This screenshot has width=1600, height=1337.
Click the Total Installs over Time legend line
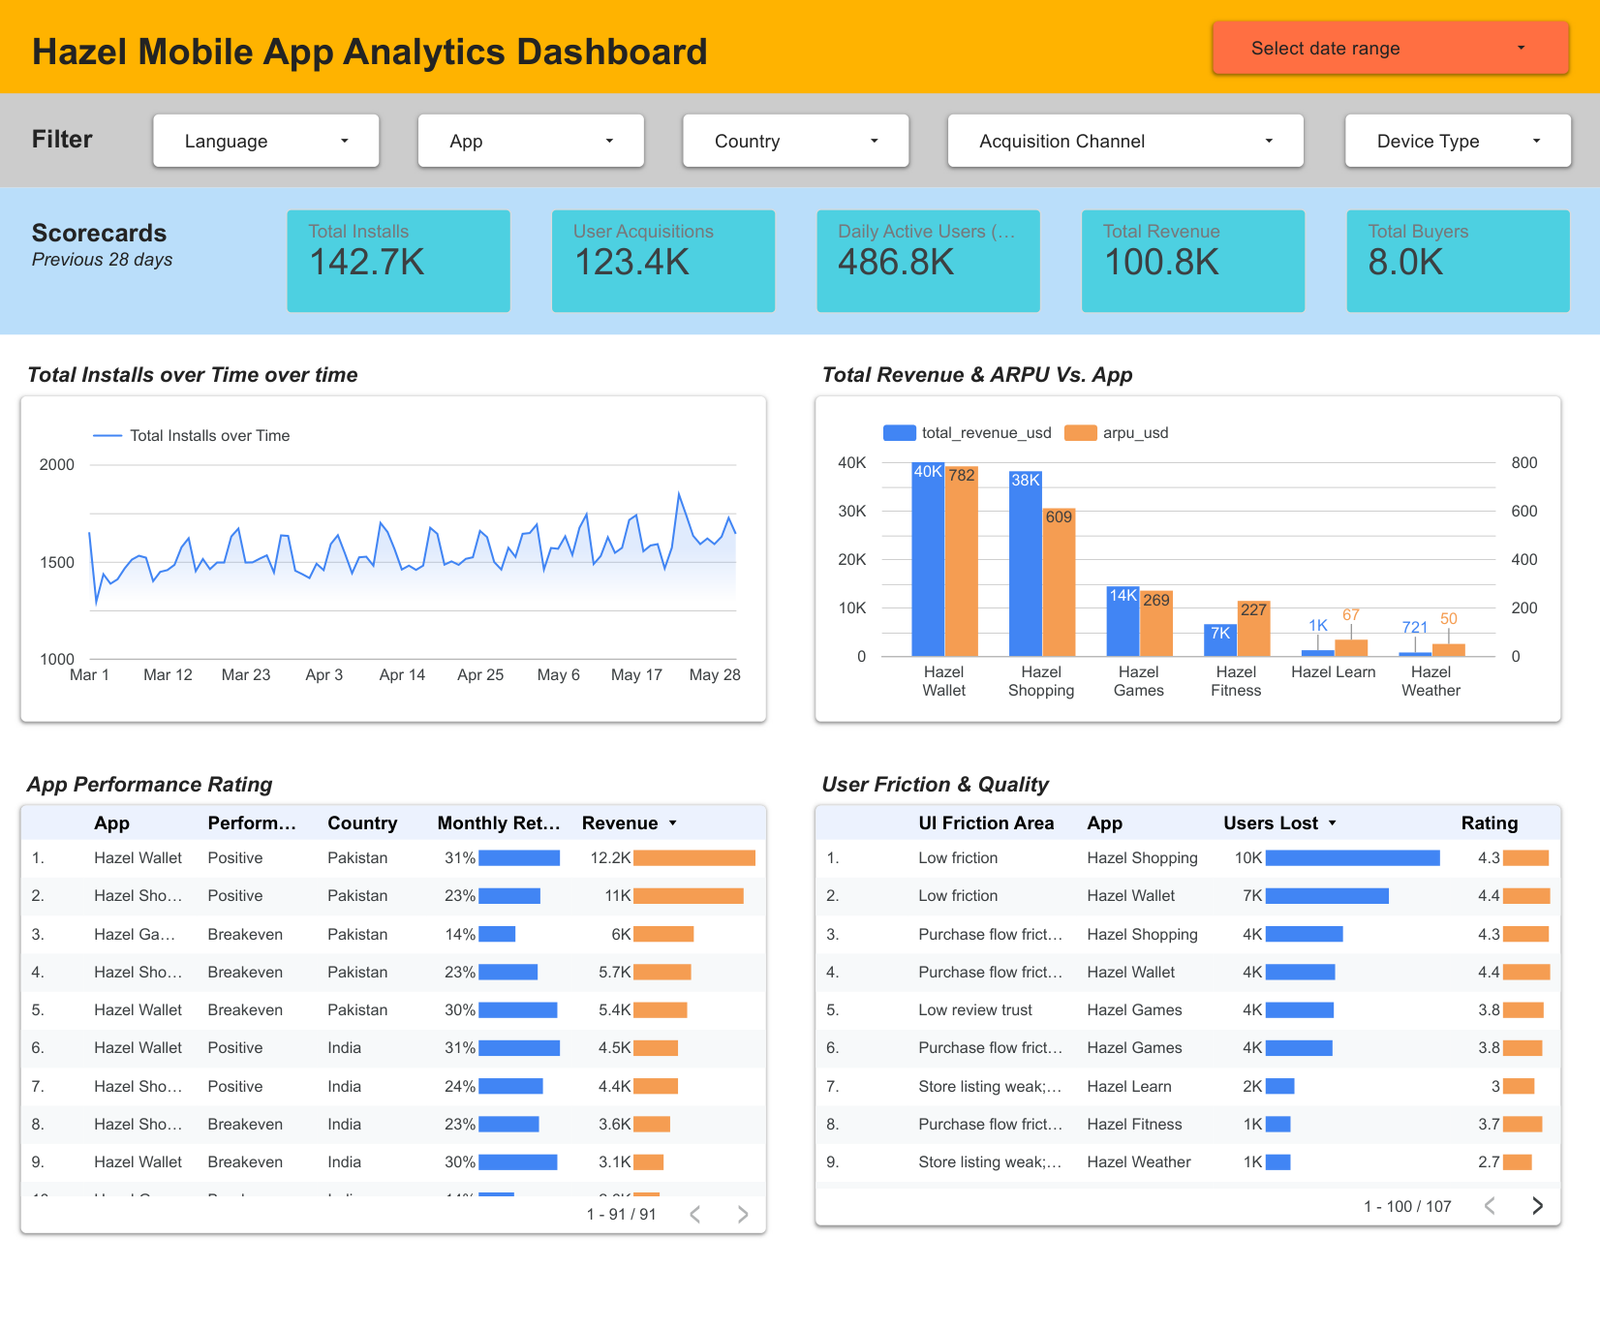(x=107, y=436)
